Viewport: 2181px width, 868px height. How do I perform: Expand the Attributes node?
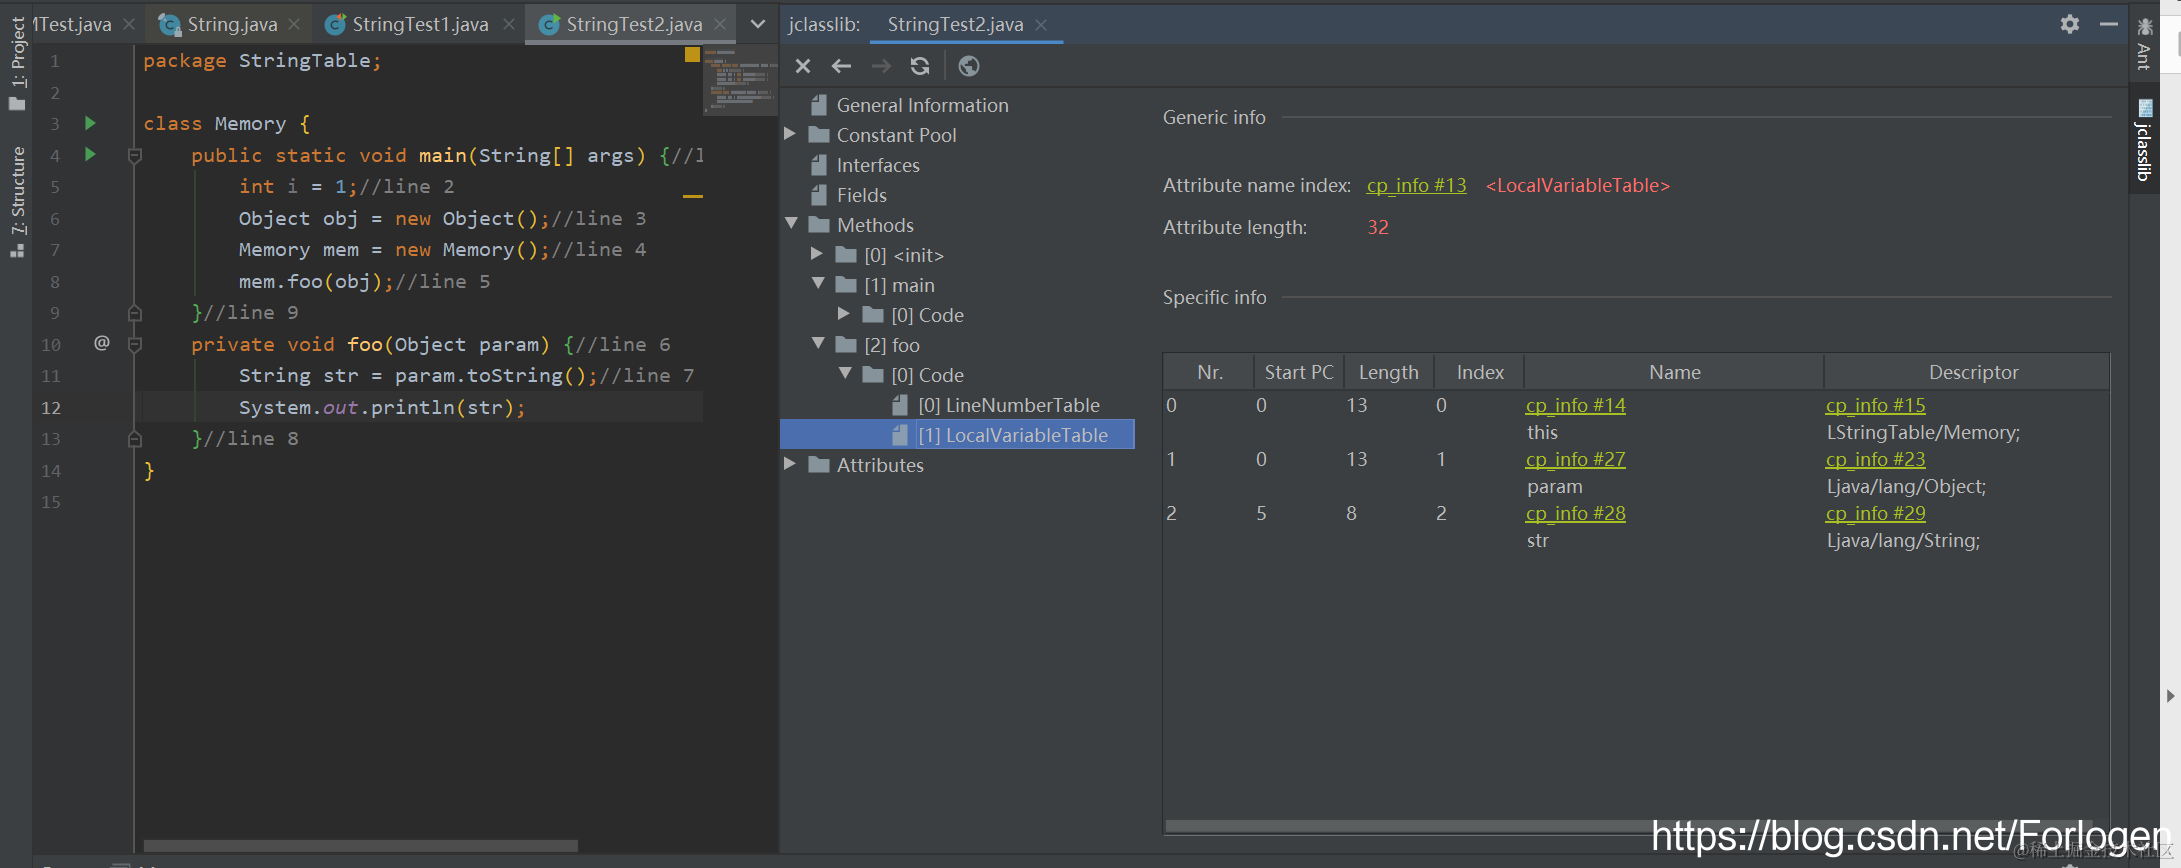[x=790, y=464]
